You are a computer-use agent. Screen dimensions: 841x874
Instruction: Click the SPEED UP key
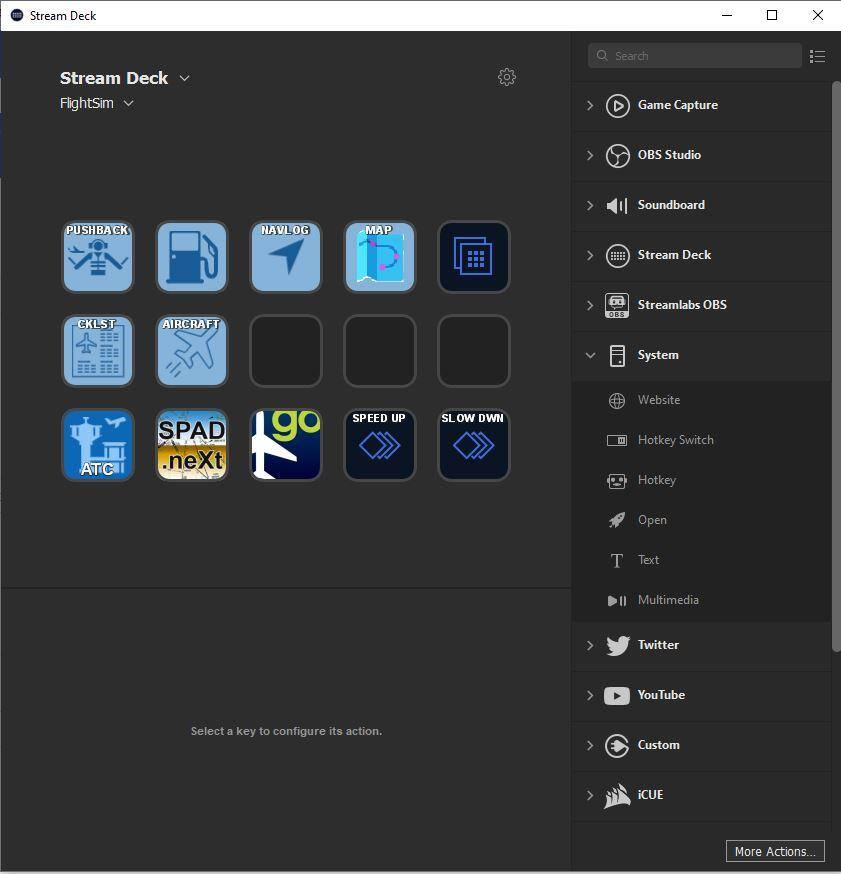pyautogui.click(x=379, y=445)
